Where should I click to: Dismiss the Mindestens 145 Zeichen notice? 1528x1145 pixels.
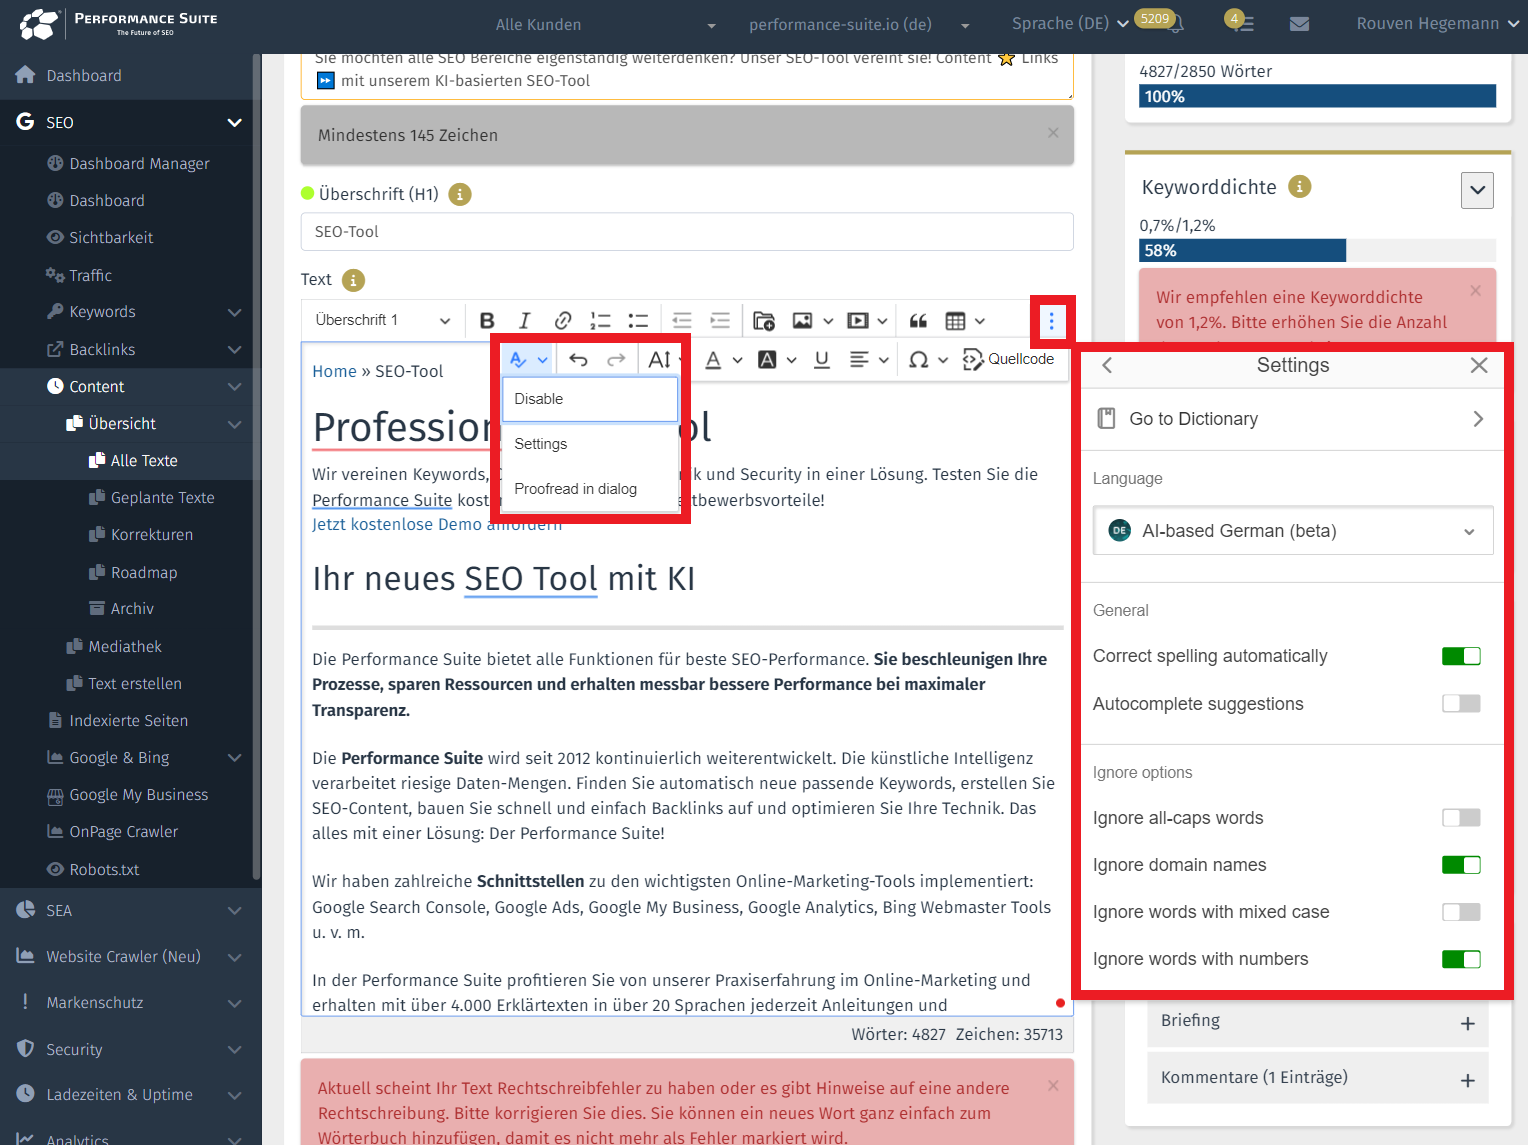click(1053, 133)
